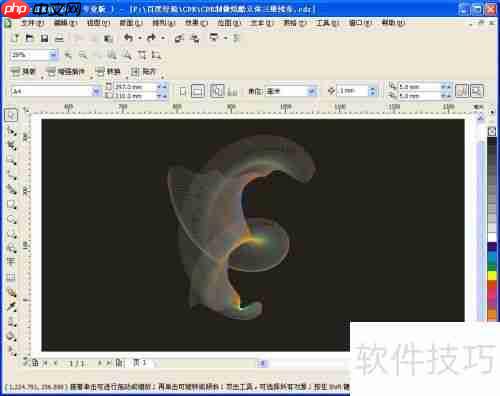The height and width of the screenshot is (396, 500).
Task: Select the Pick tool in the toolbox
Action: [x=11, y=115]
